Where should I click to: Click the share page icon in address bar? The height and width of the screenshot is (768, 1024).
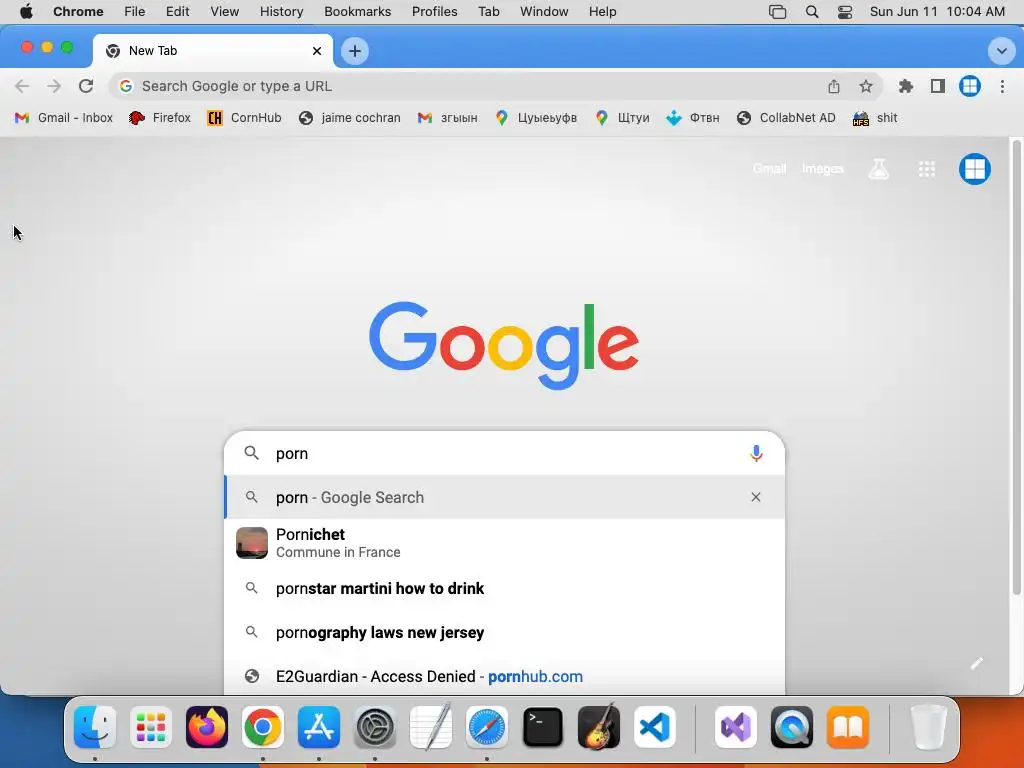click(x=834, y=86)
